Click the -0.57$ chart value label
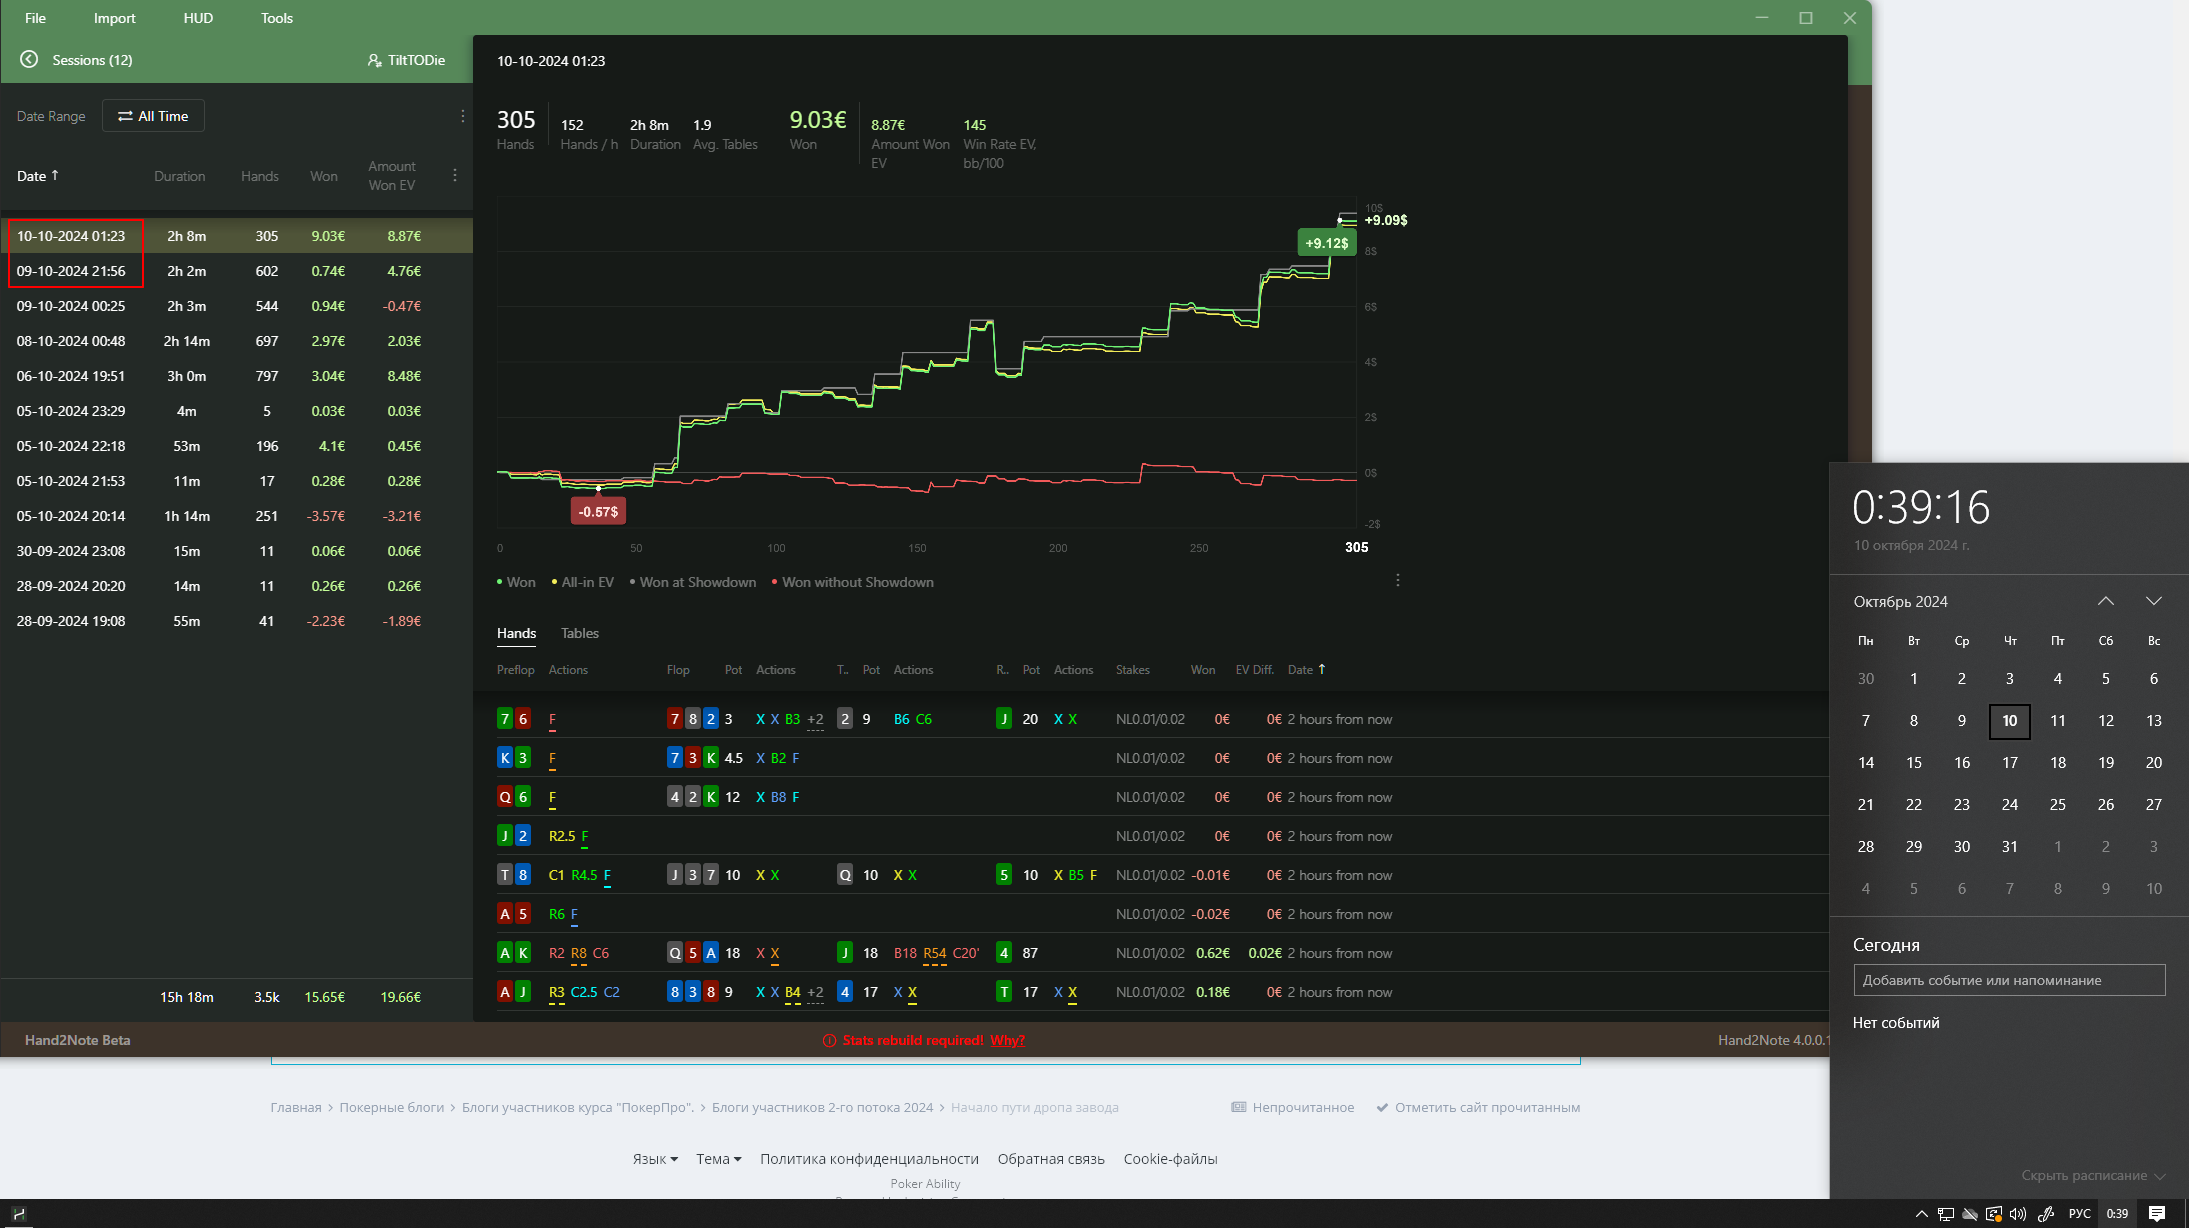Viewport: 2189px width, 1228px height. click(598, 512)
